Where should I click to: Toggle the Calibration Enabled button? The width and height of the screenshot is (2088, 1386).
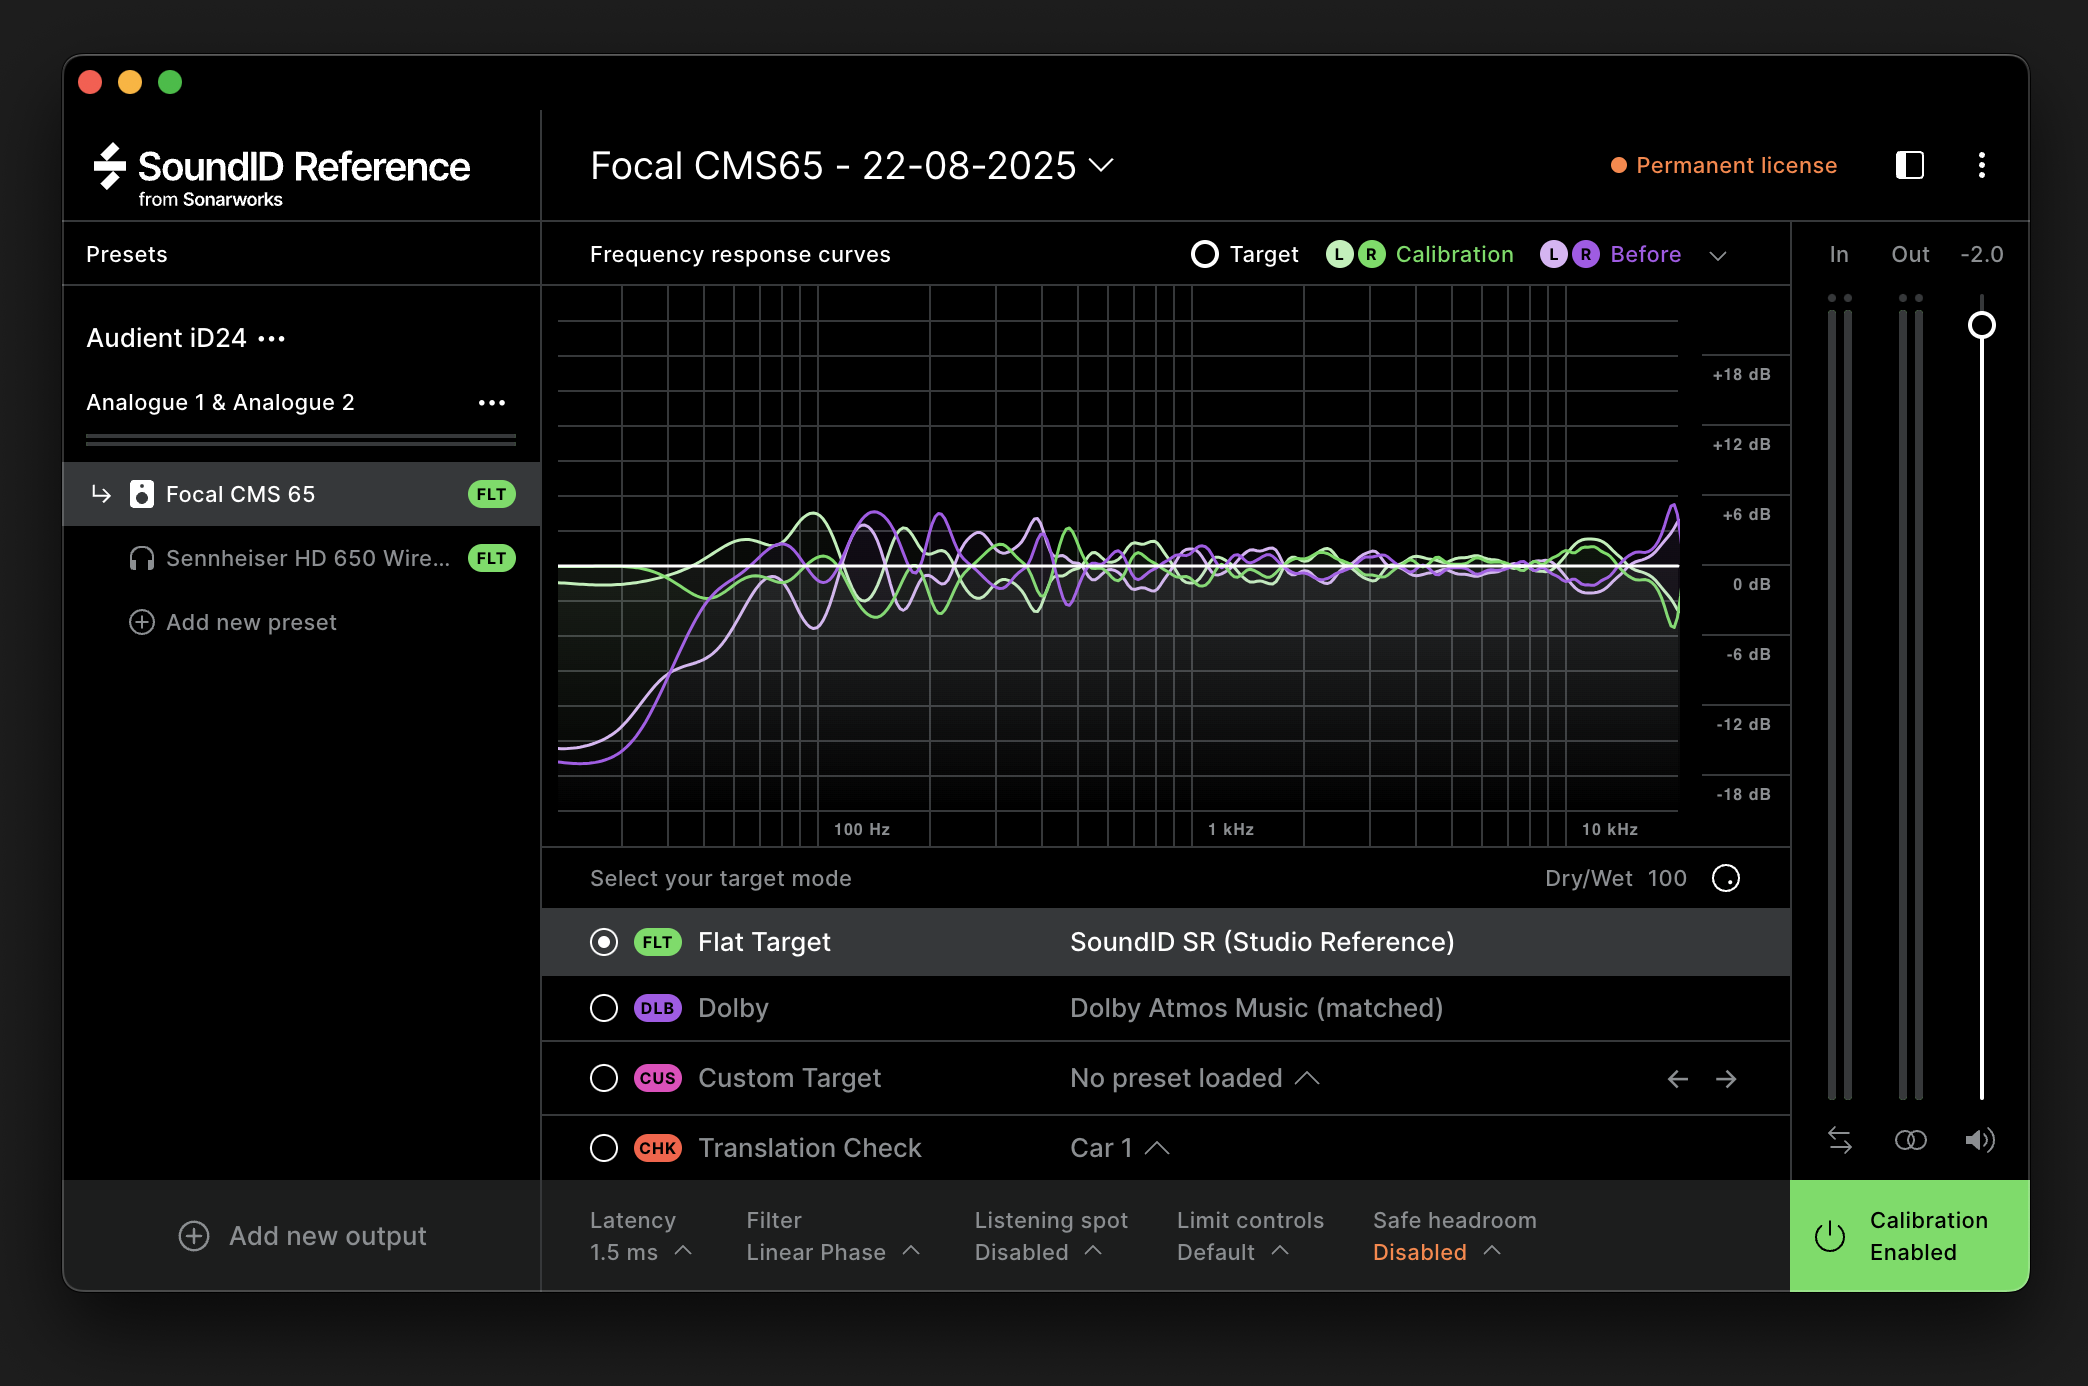coord(1910,1236)
